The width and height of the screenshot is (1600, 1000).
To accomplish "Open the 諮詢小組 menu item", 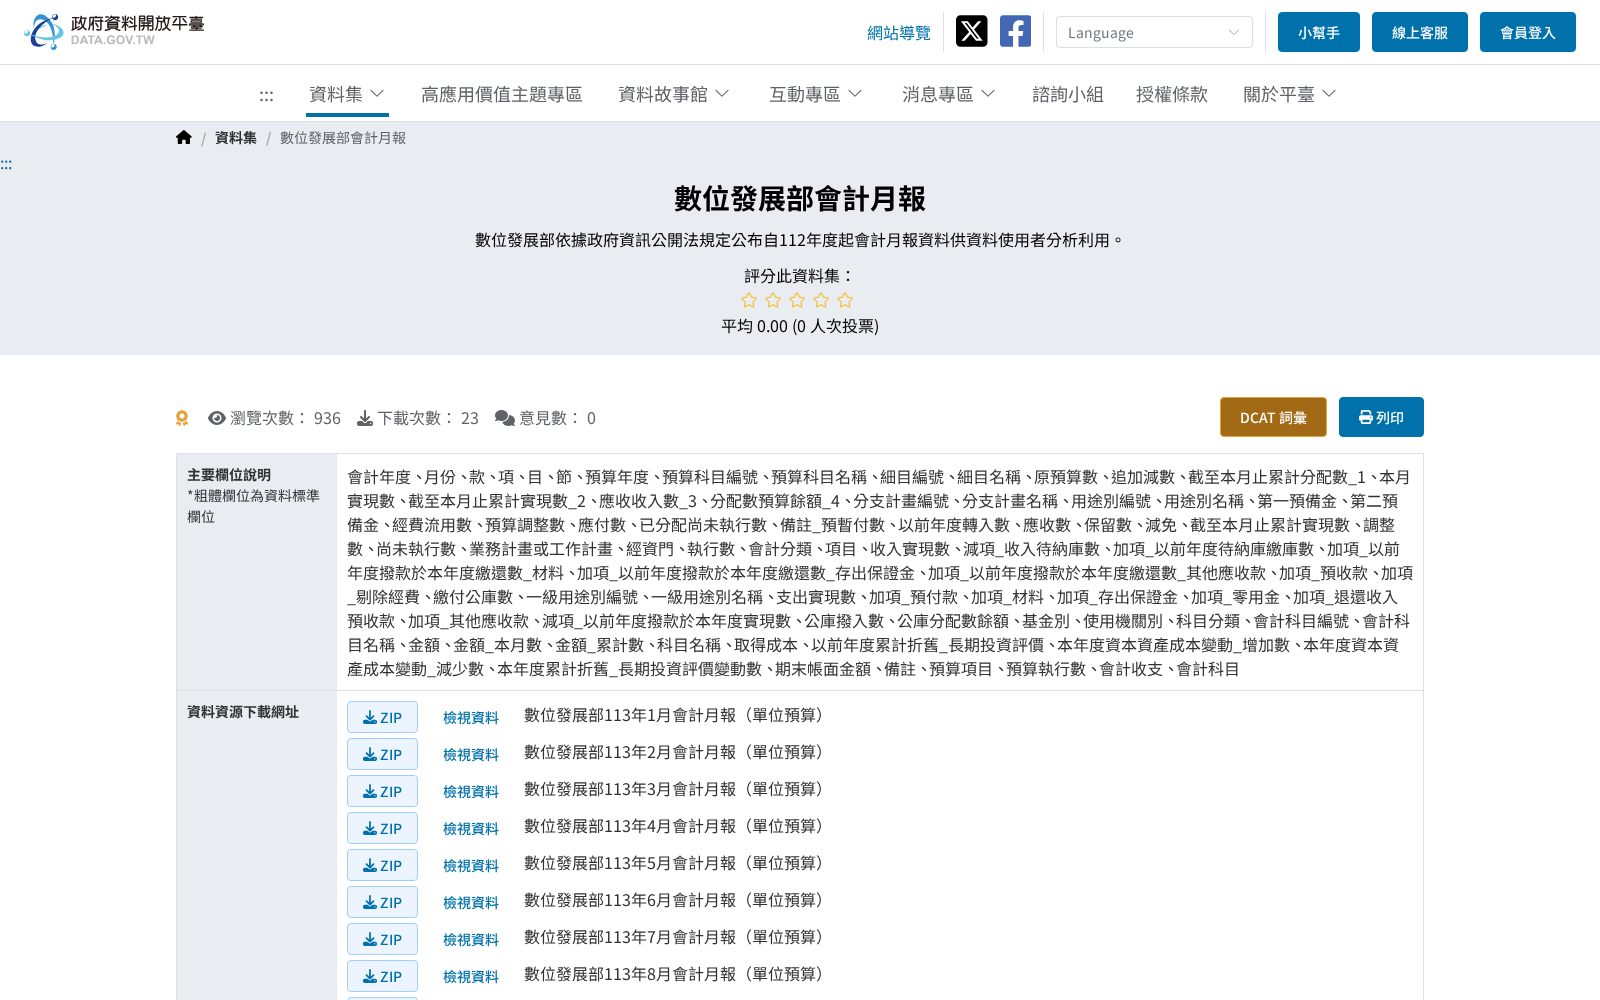I will [1068, 94].
